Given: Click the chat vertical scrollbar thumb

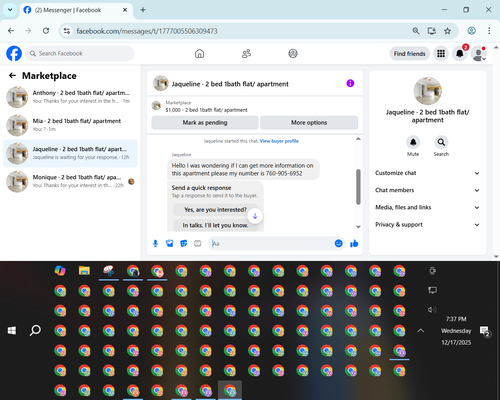Looking at the screenshot, I should pyautogui.click(x=358, y=187).
